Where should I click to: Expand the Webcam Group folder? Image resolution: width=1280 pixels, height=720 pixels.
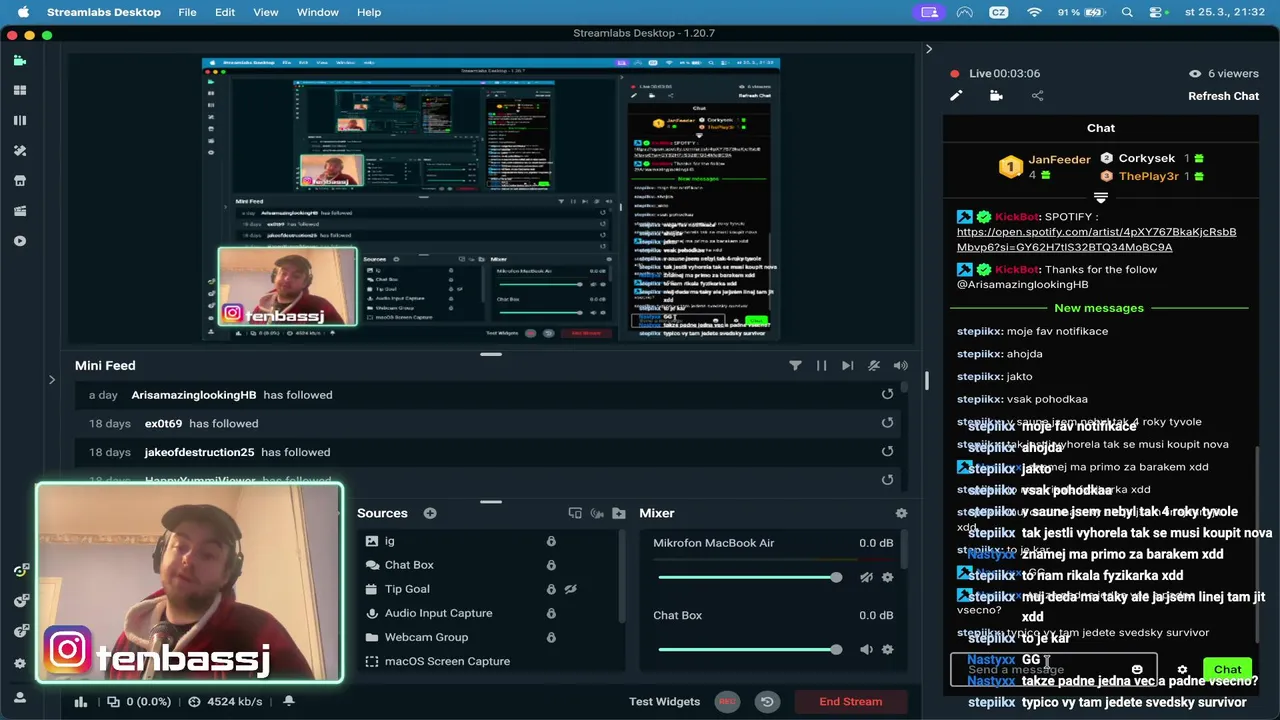pos(372,637)
